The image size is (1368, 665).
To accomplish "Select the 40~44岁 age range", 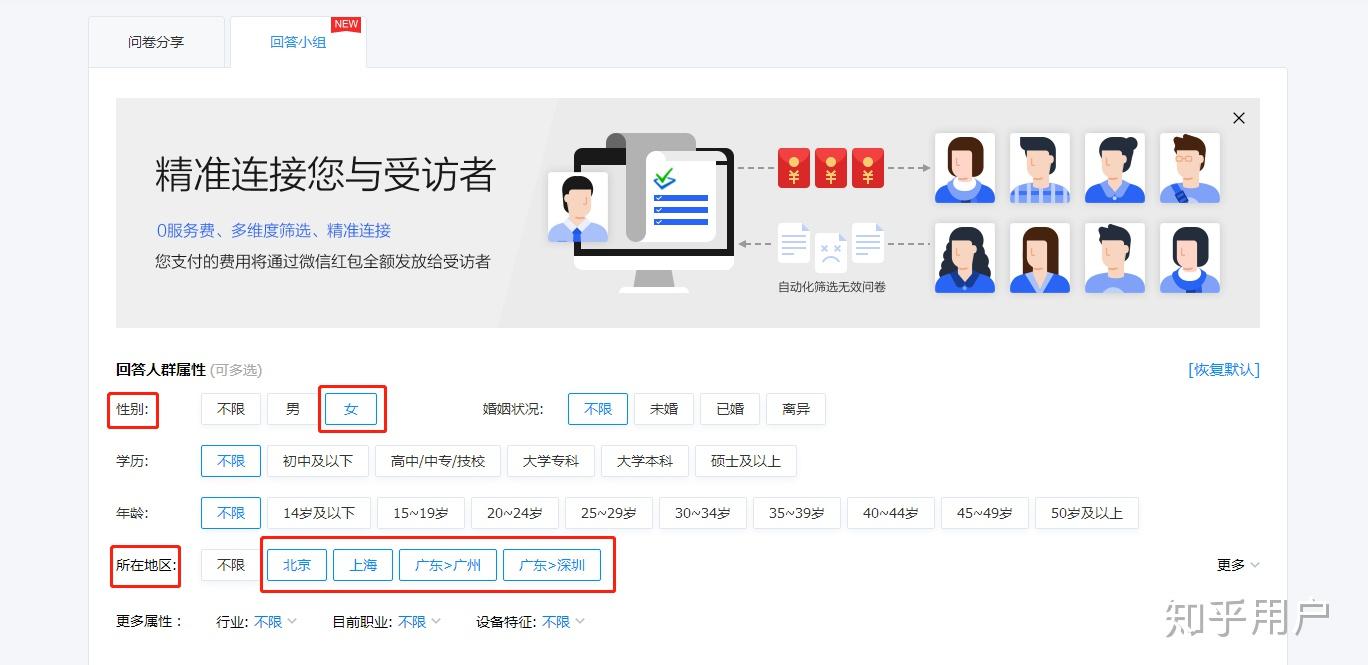I will (x=891, y=513).
